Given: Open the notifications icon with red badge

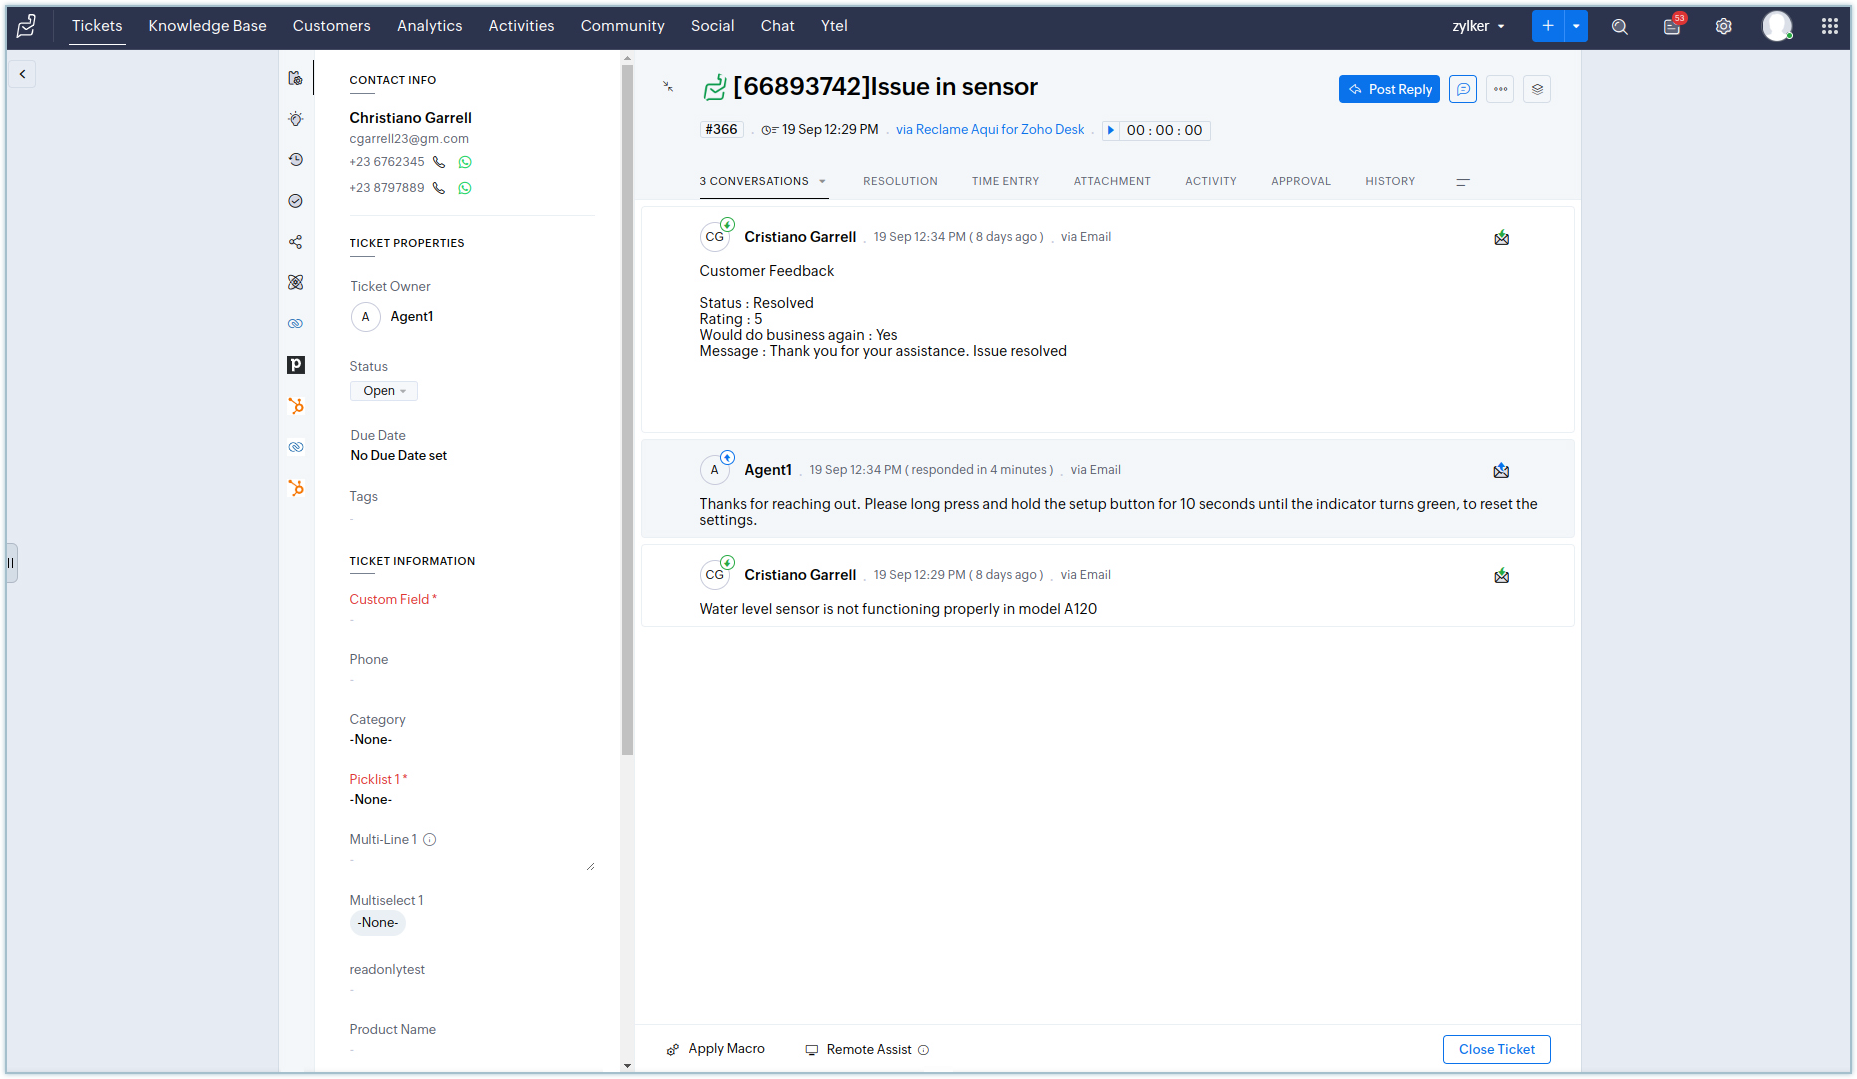Looking at the screenshot, I should (1672, 26).
